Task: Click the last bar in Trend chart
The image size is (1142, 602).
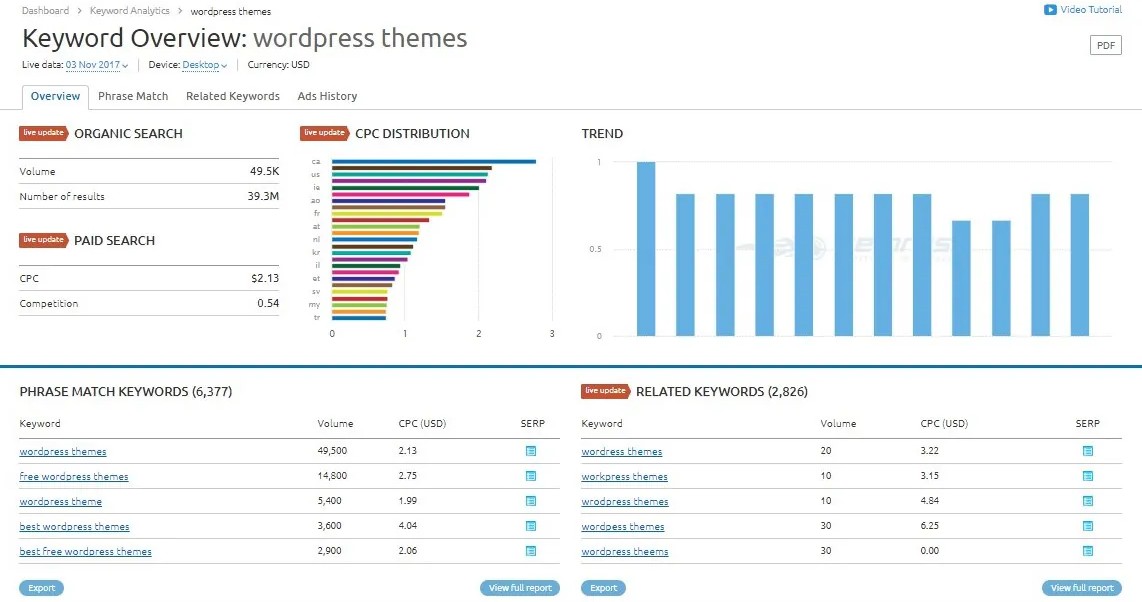Action: coord(1079,265)
